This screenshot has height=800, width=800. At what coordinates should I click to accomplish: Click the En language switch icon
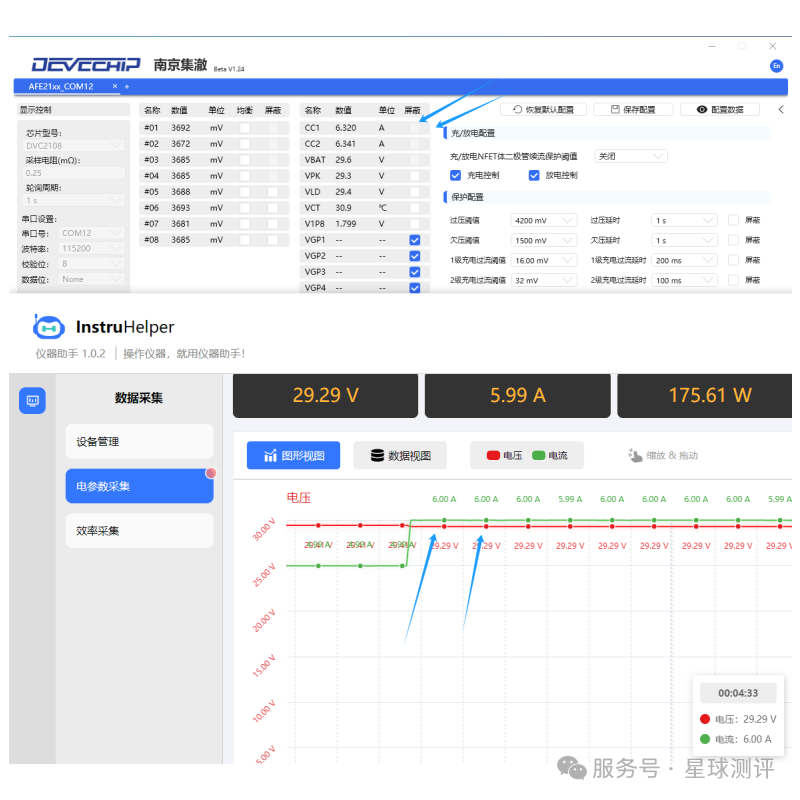[776, 66]
